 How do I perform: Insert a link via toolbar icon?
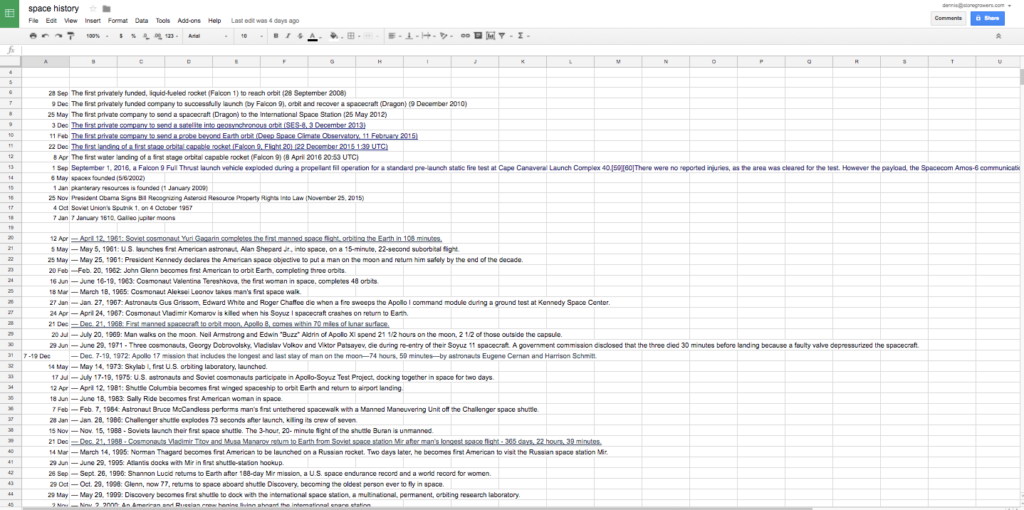pos(465,36)
